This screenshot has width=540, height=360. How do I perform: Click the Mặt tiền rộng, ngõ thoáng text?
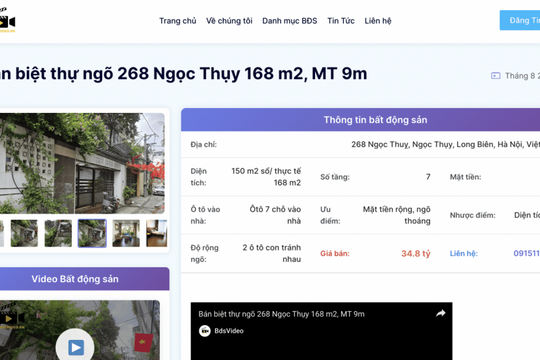point(396,215)
